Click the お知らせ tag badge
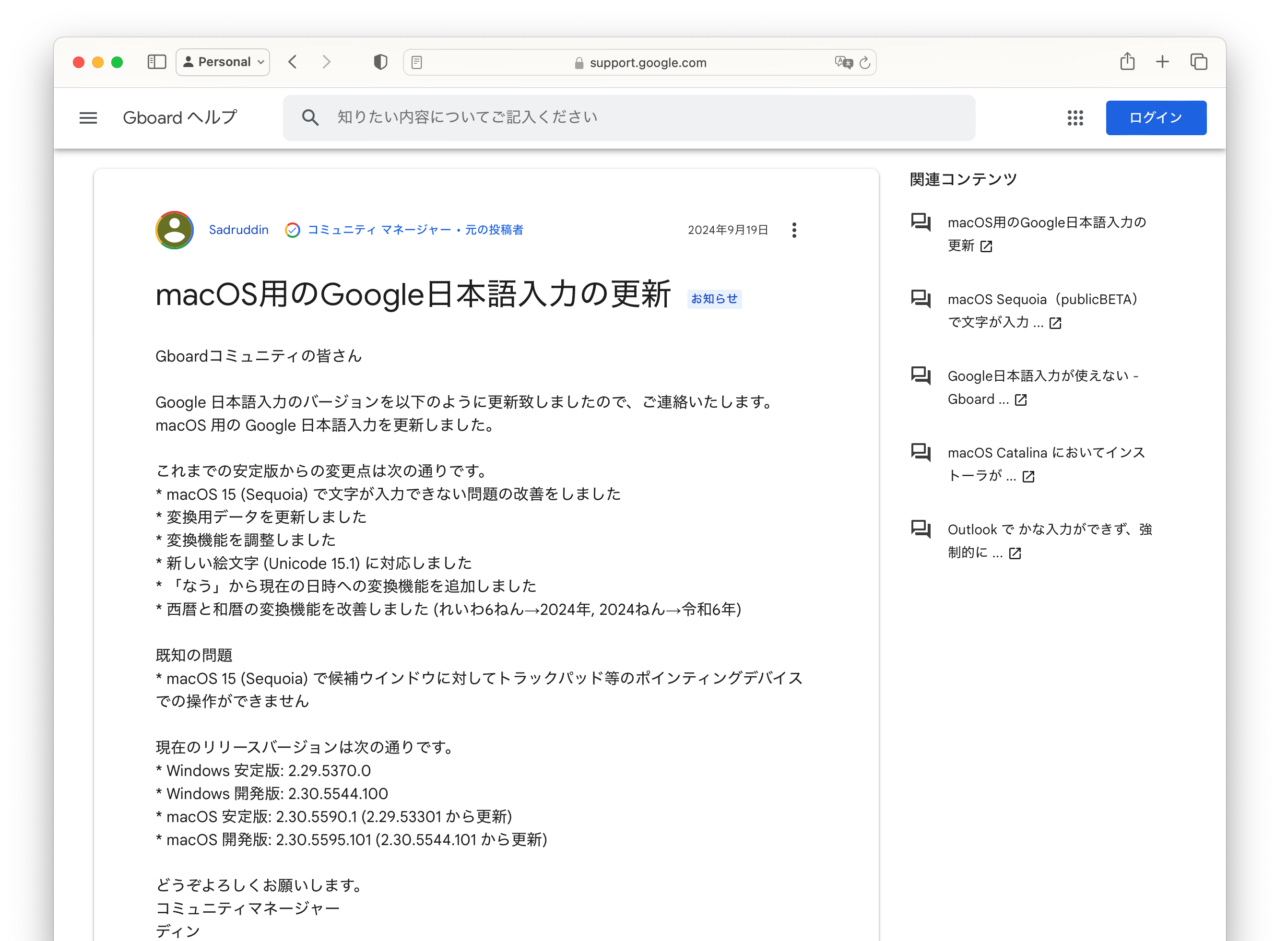This screenshot has height=941, width=1280. point(714,298)
